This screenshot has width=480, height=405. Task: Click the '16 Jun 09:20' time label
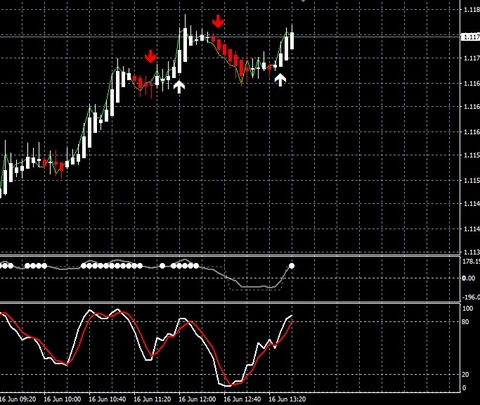(x=18, y=399)
